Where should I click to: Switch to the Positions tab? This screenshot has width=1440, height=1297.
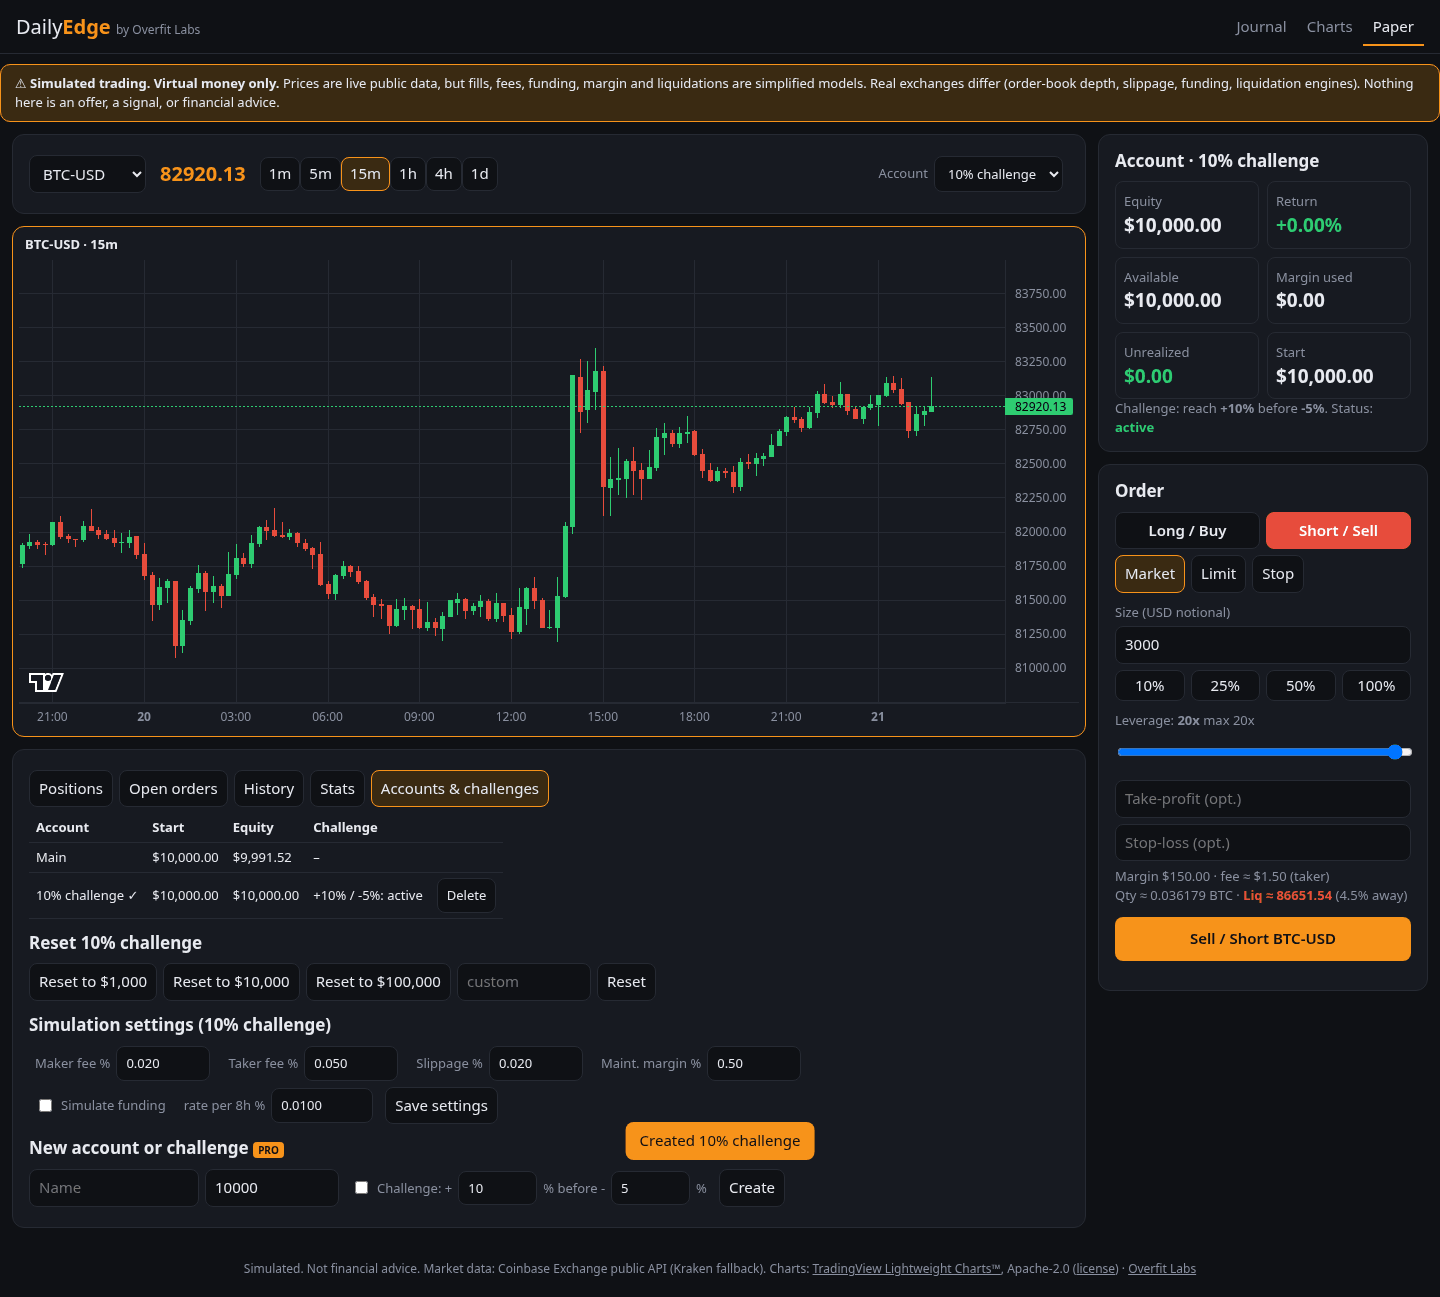71,789
